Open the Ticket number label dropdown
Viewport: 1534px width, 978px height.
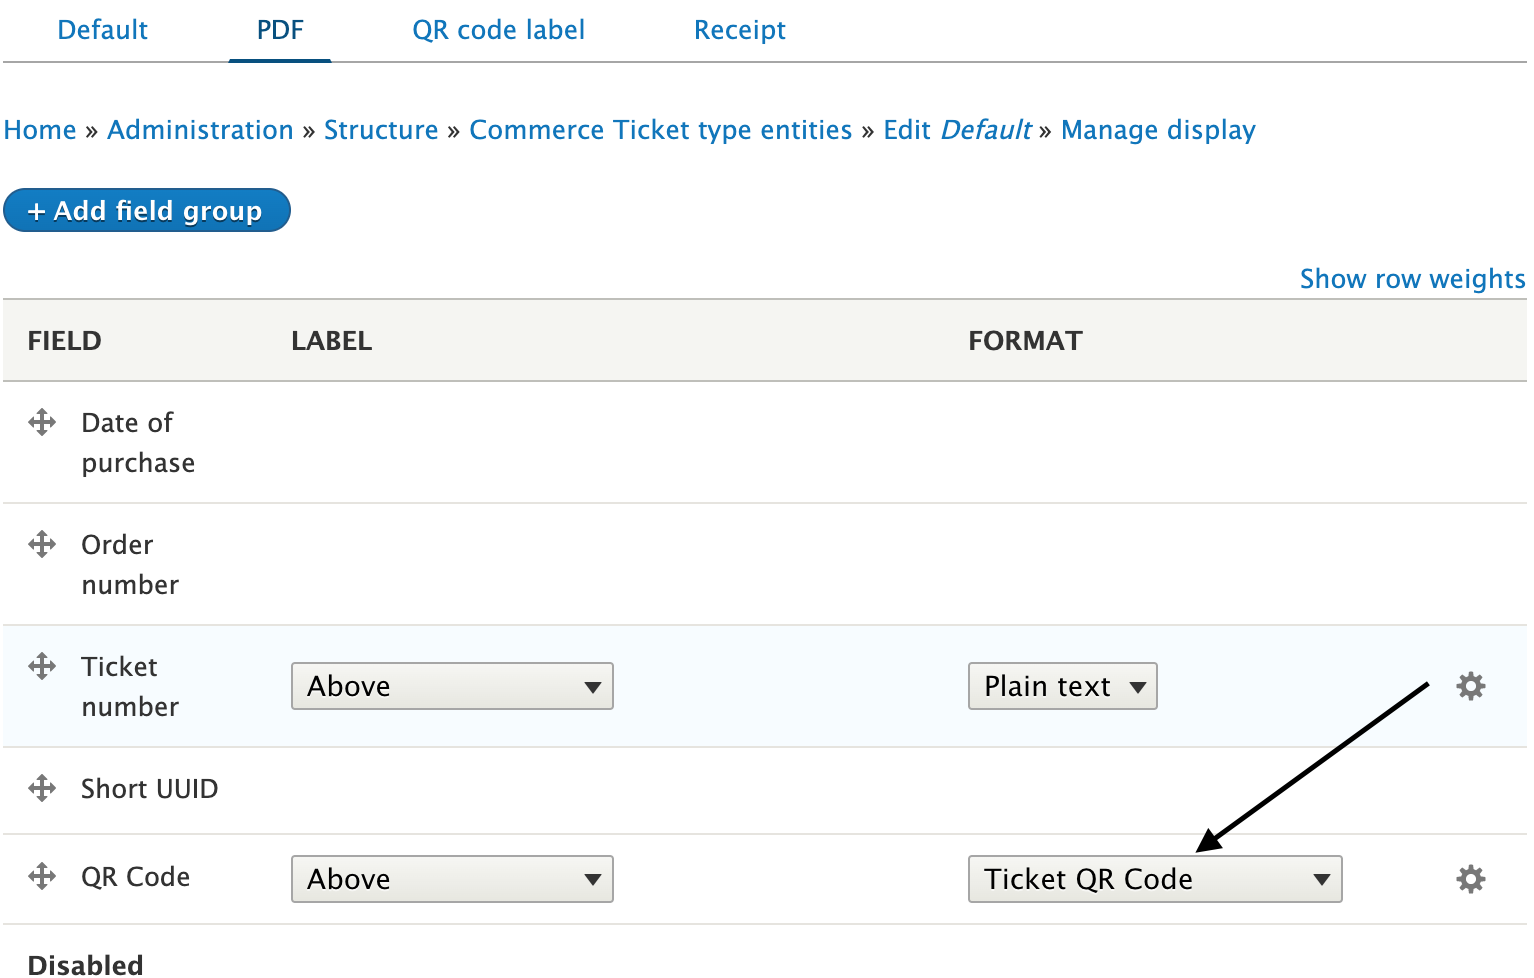(451, 686)
